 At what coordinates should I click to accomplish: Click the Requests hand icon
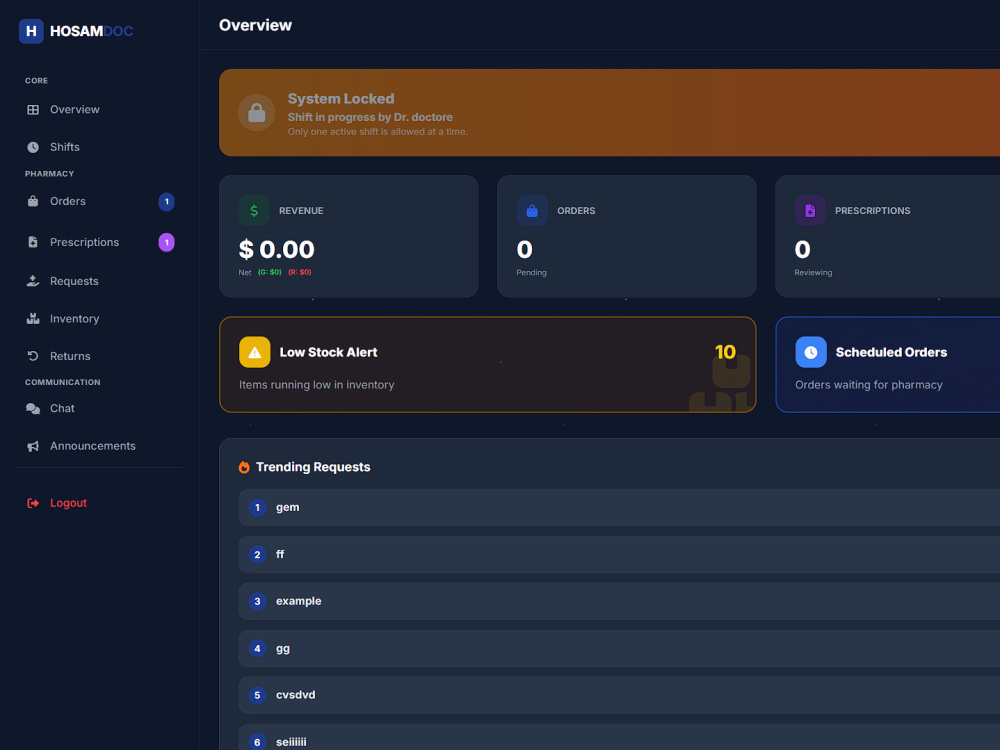pos(33,281)
